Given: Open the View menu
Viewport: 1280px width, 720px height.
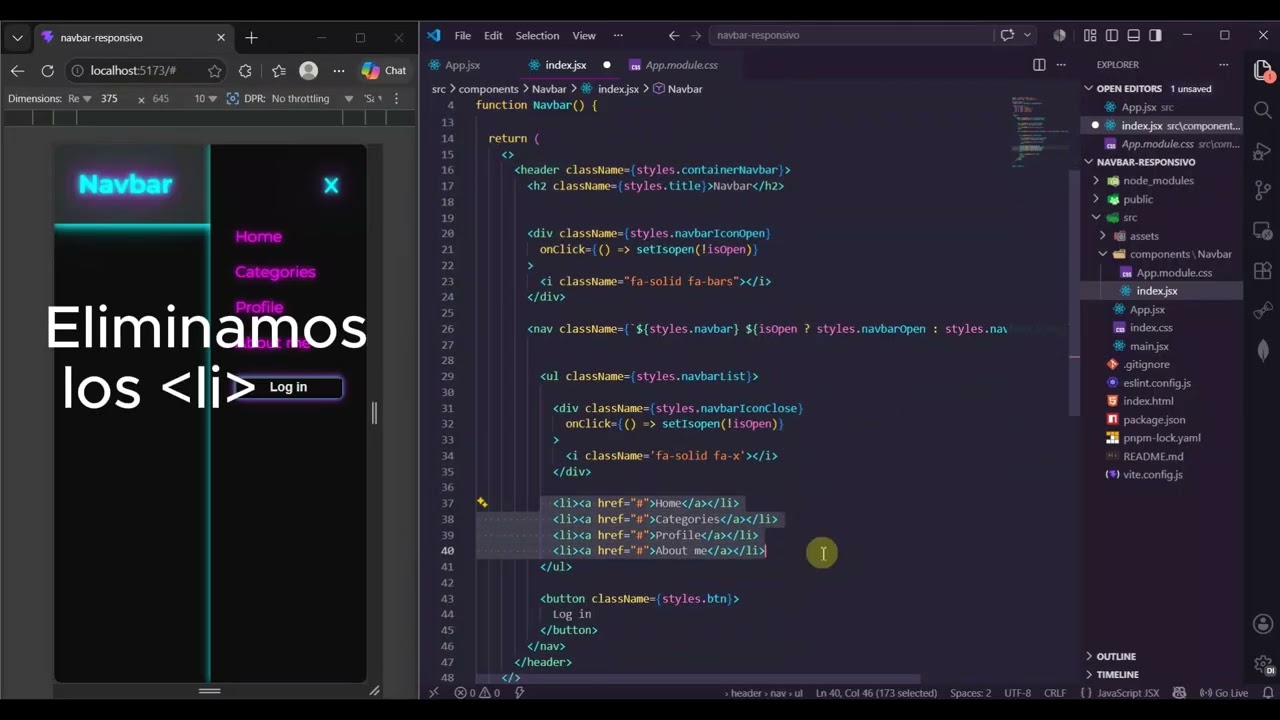Looking at the screenshot, I should click(x=584, y=35).
